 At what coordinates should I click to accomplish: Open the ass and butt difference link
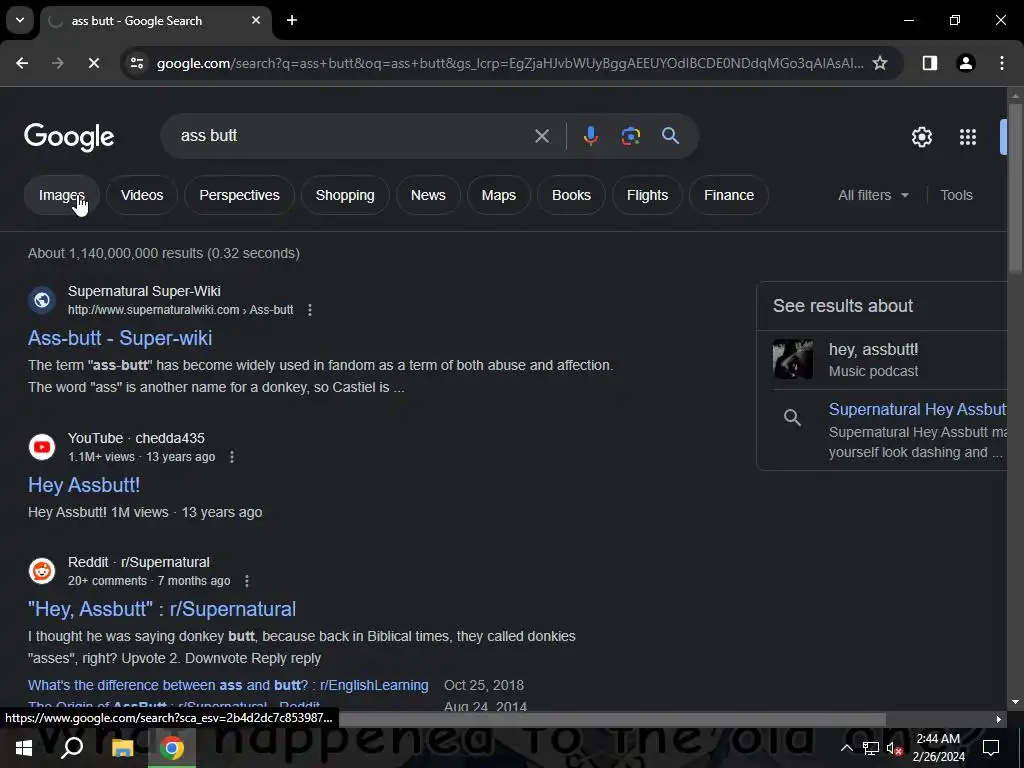(228, 685)
